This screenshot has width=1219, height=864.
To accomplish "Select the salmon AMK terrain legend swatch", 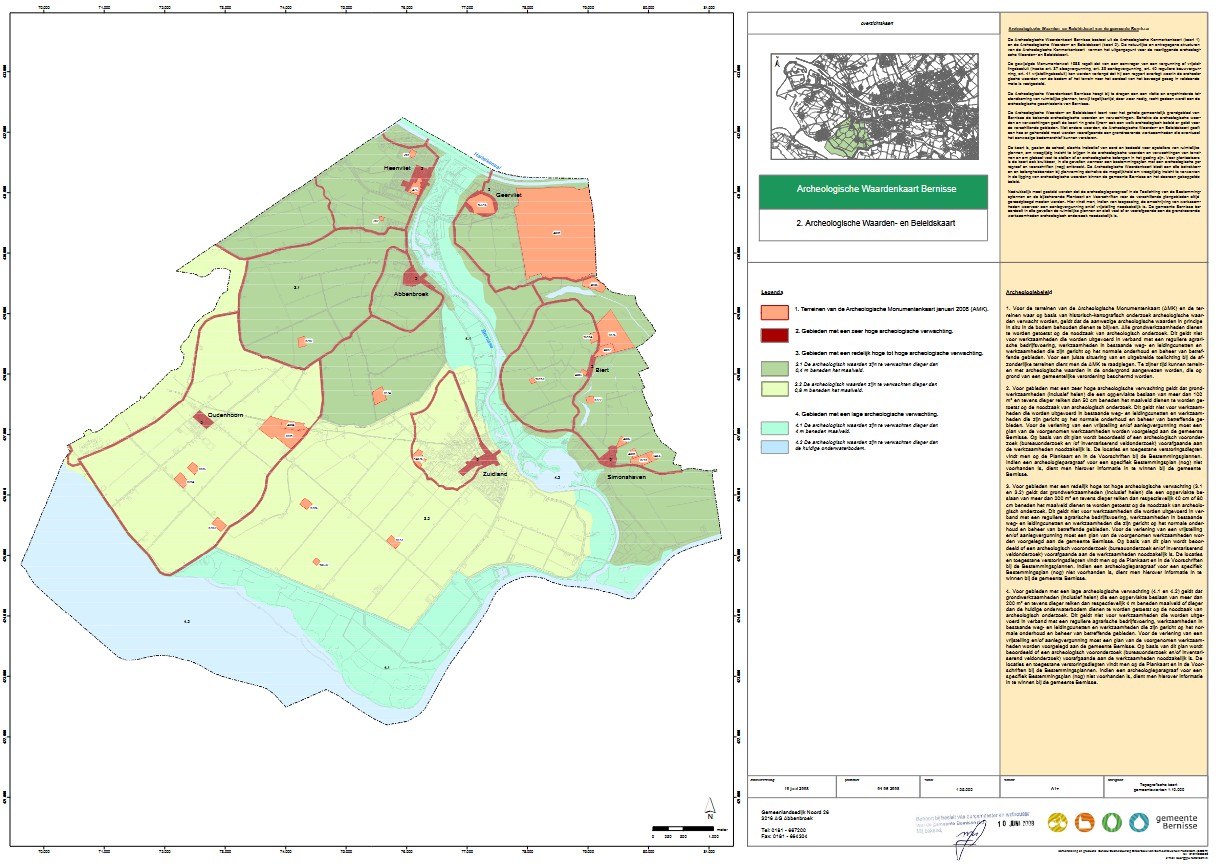I will click(x=775, y=310).
